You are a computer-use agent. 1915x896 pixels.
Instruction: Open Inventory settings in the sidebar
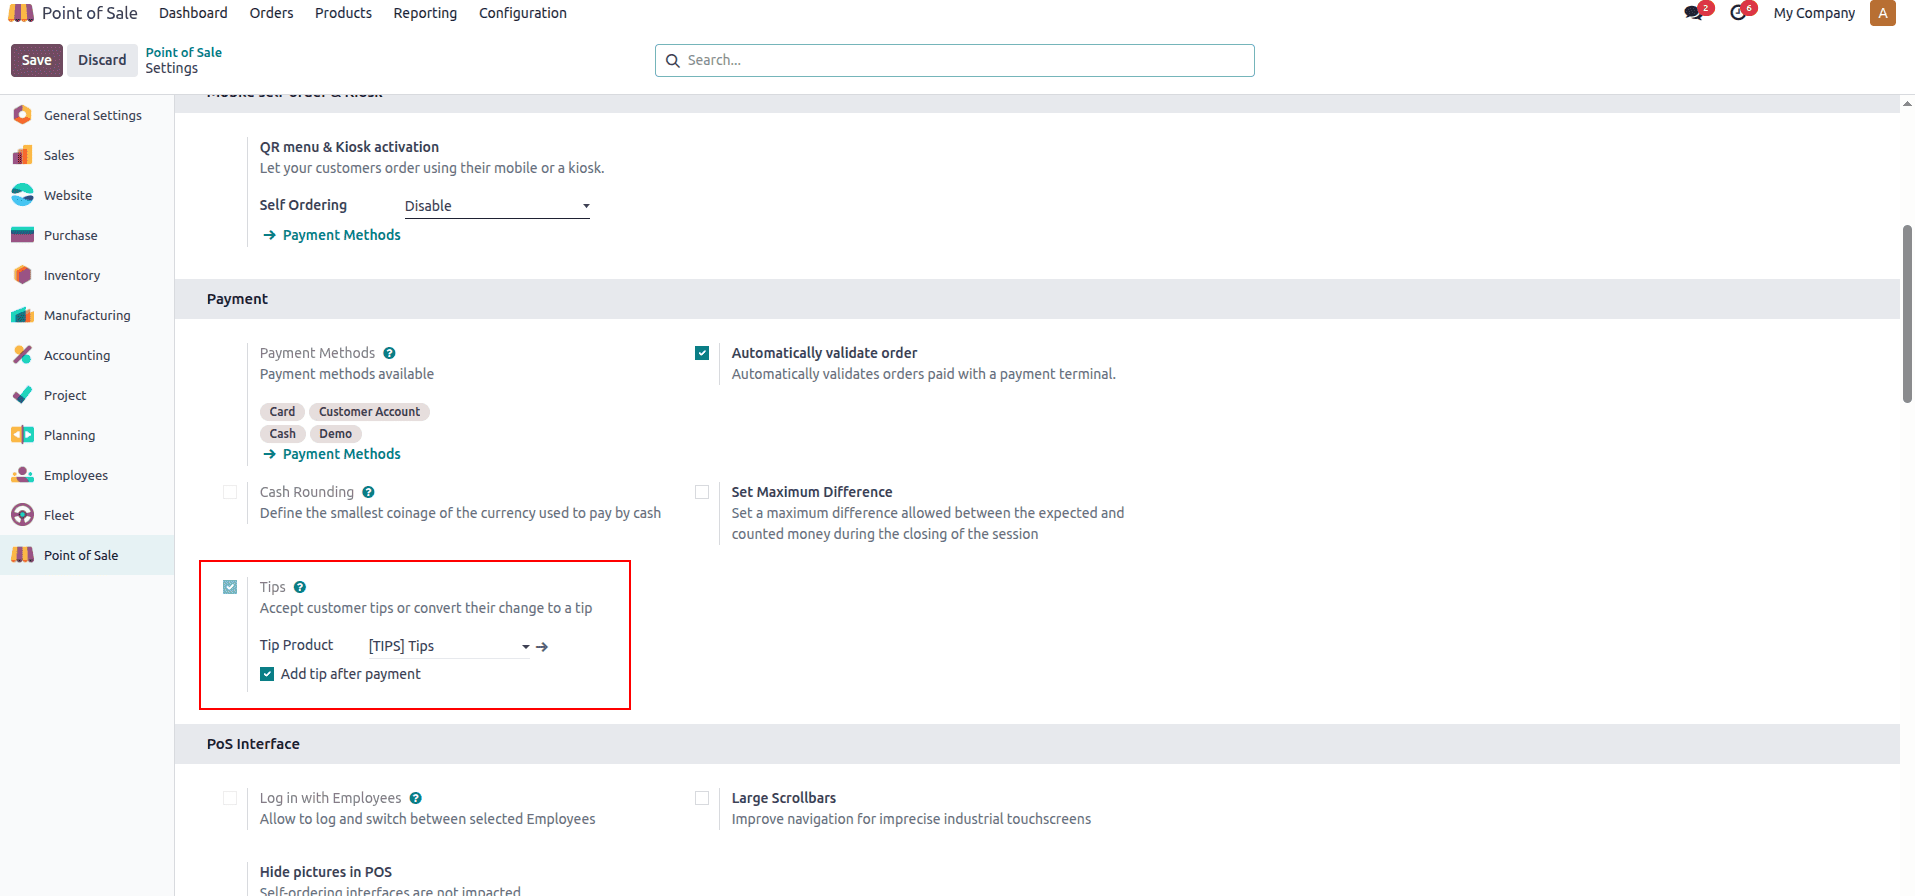tap(71, 275)
